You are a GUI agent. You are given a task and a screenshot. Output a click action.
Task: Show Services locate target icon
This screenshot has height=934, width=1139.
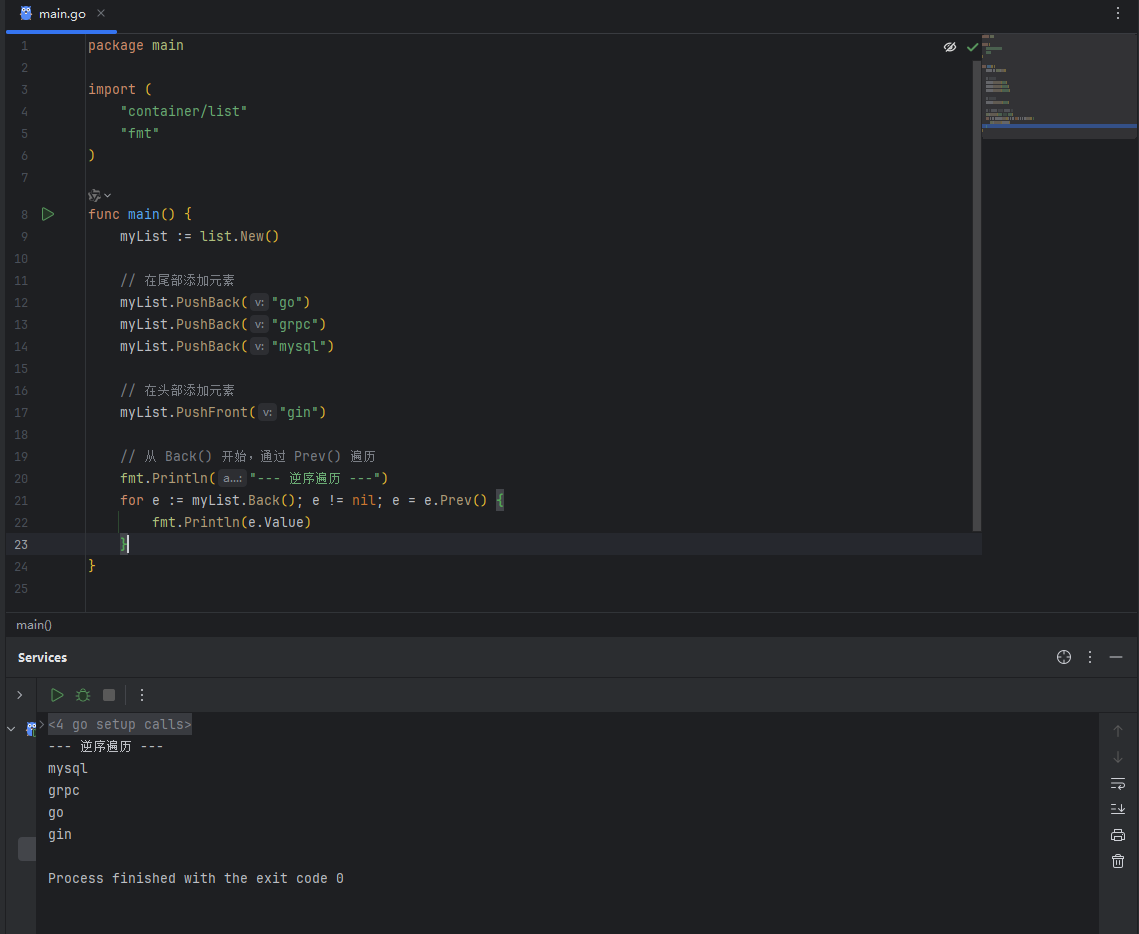1063,657
